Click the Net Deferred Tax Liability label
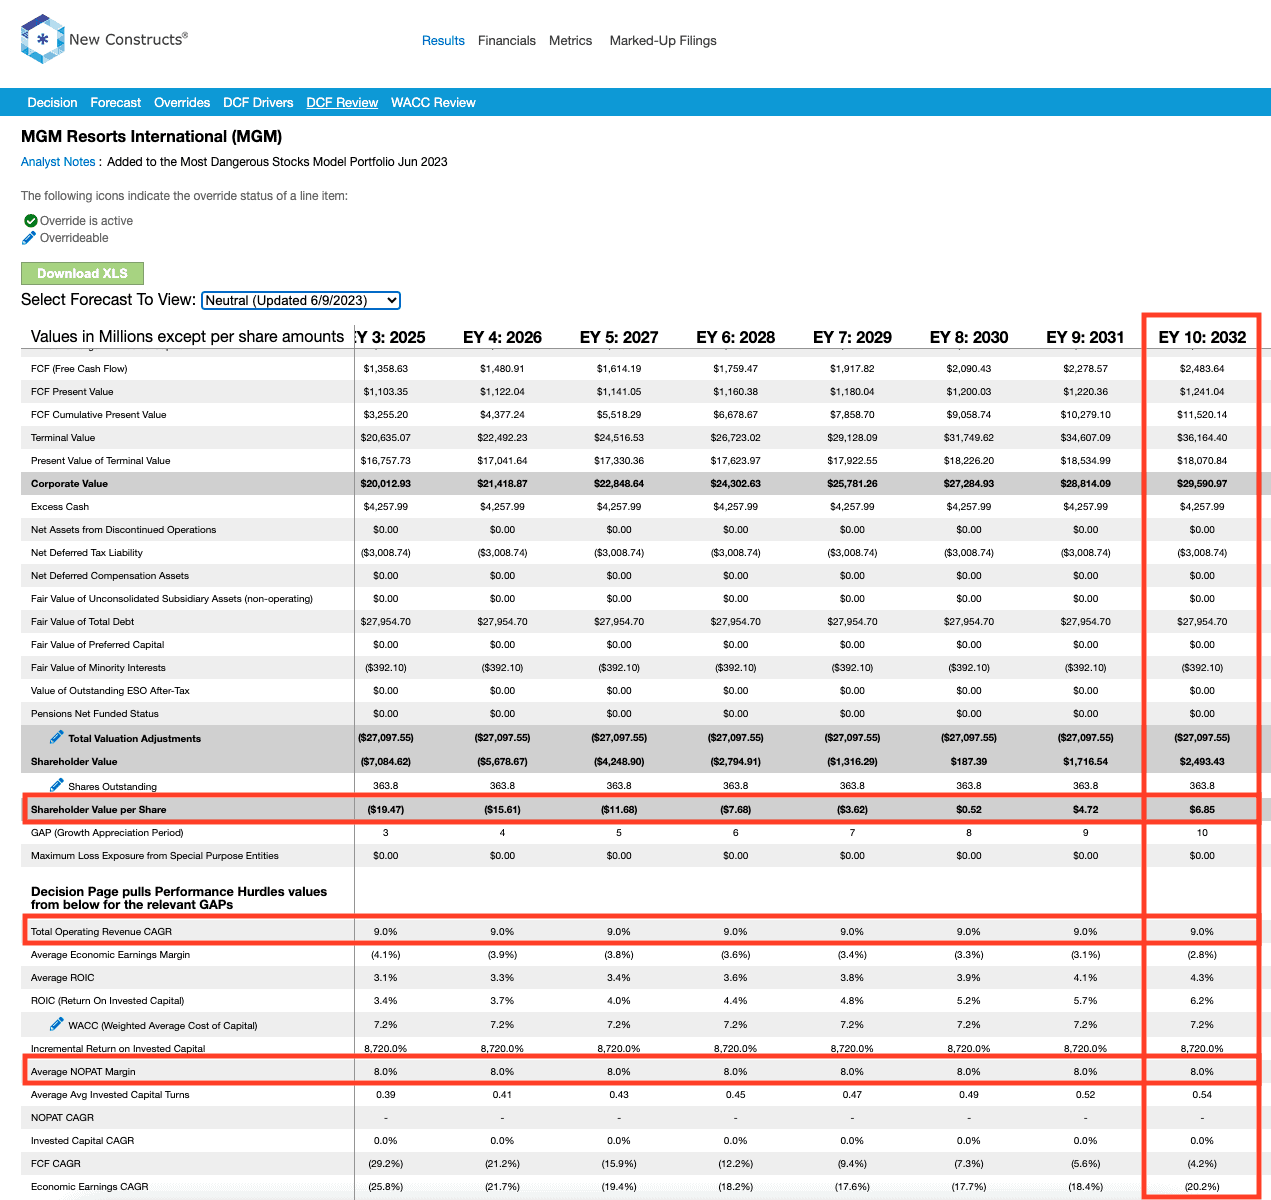This screenshot has width=1271, height=1200. tap(87, 553)
